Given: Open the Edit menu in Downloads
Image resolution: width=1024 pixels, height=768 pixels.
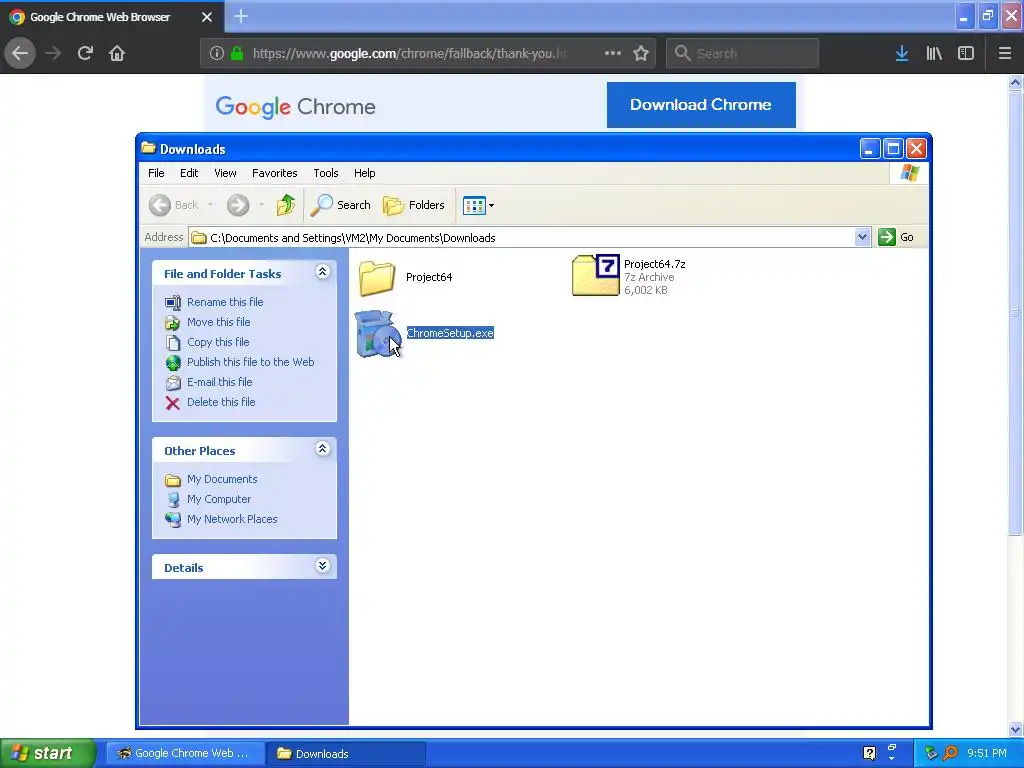Looking at the screenshot, I should click(189, 173).
